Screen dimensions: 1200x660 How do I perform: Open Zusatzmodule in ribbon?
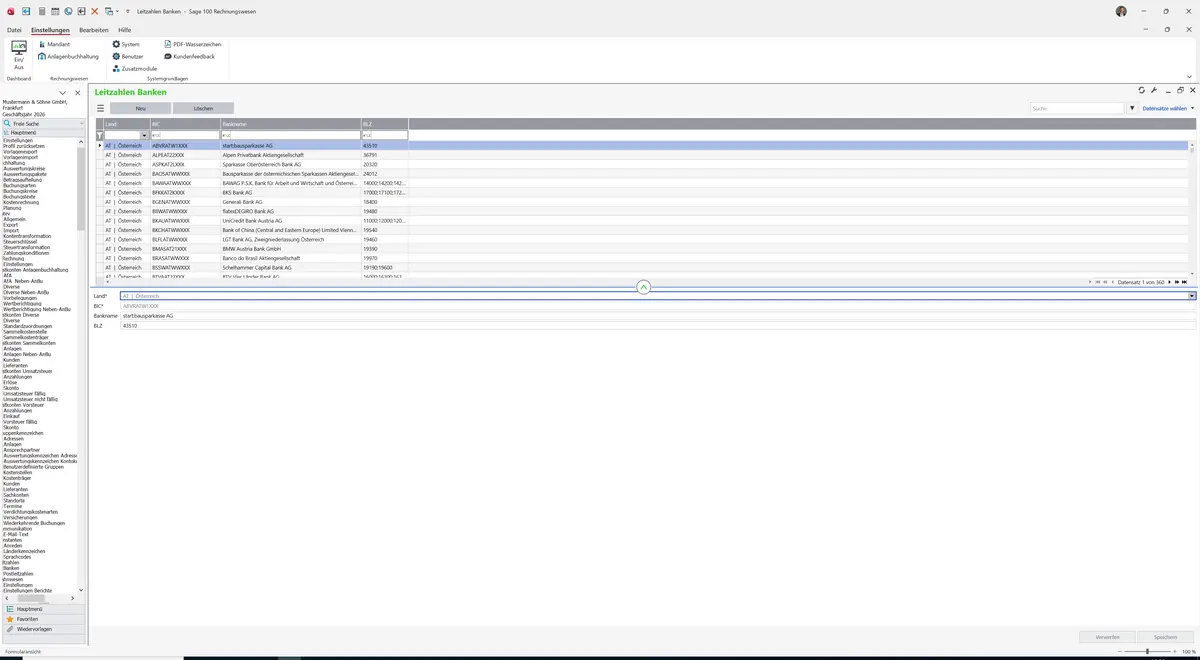[134, 68]
